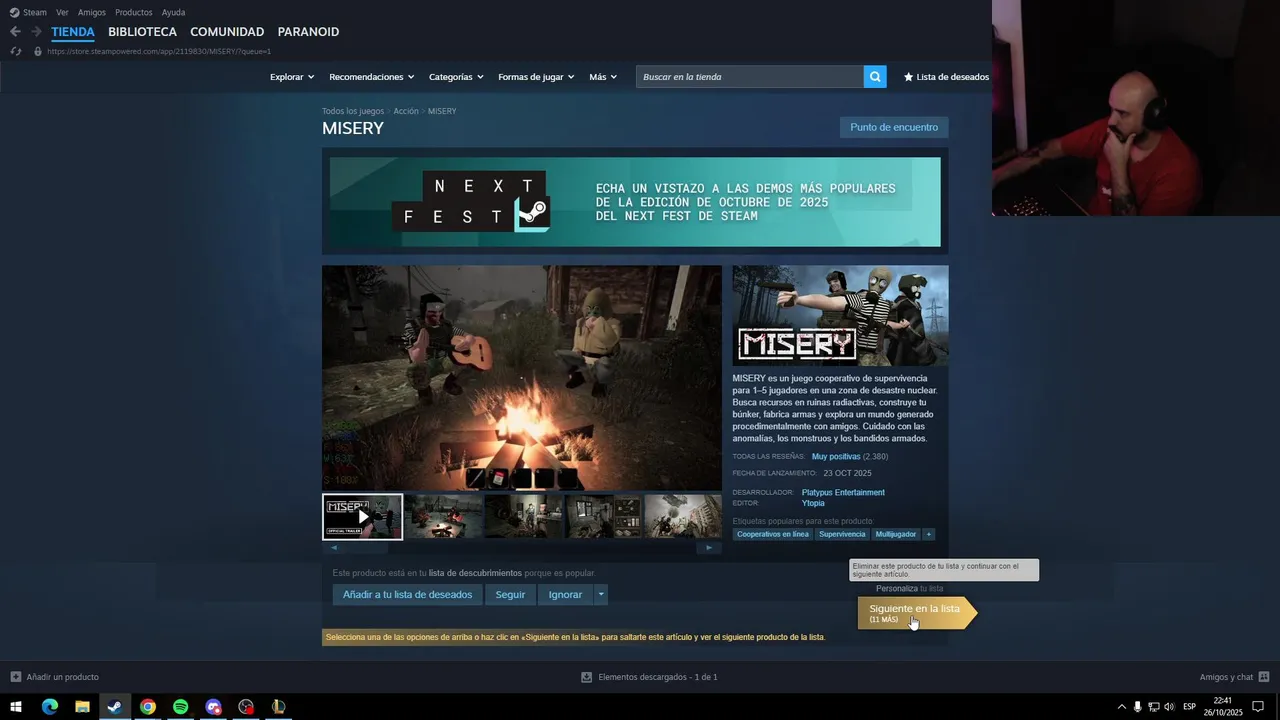The width and height of the screenshot is (1280, 720).
Task: Open the Amigos menu
Action: coord(92,12)
